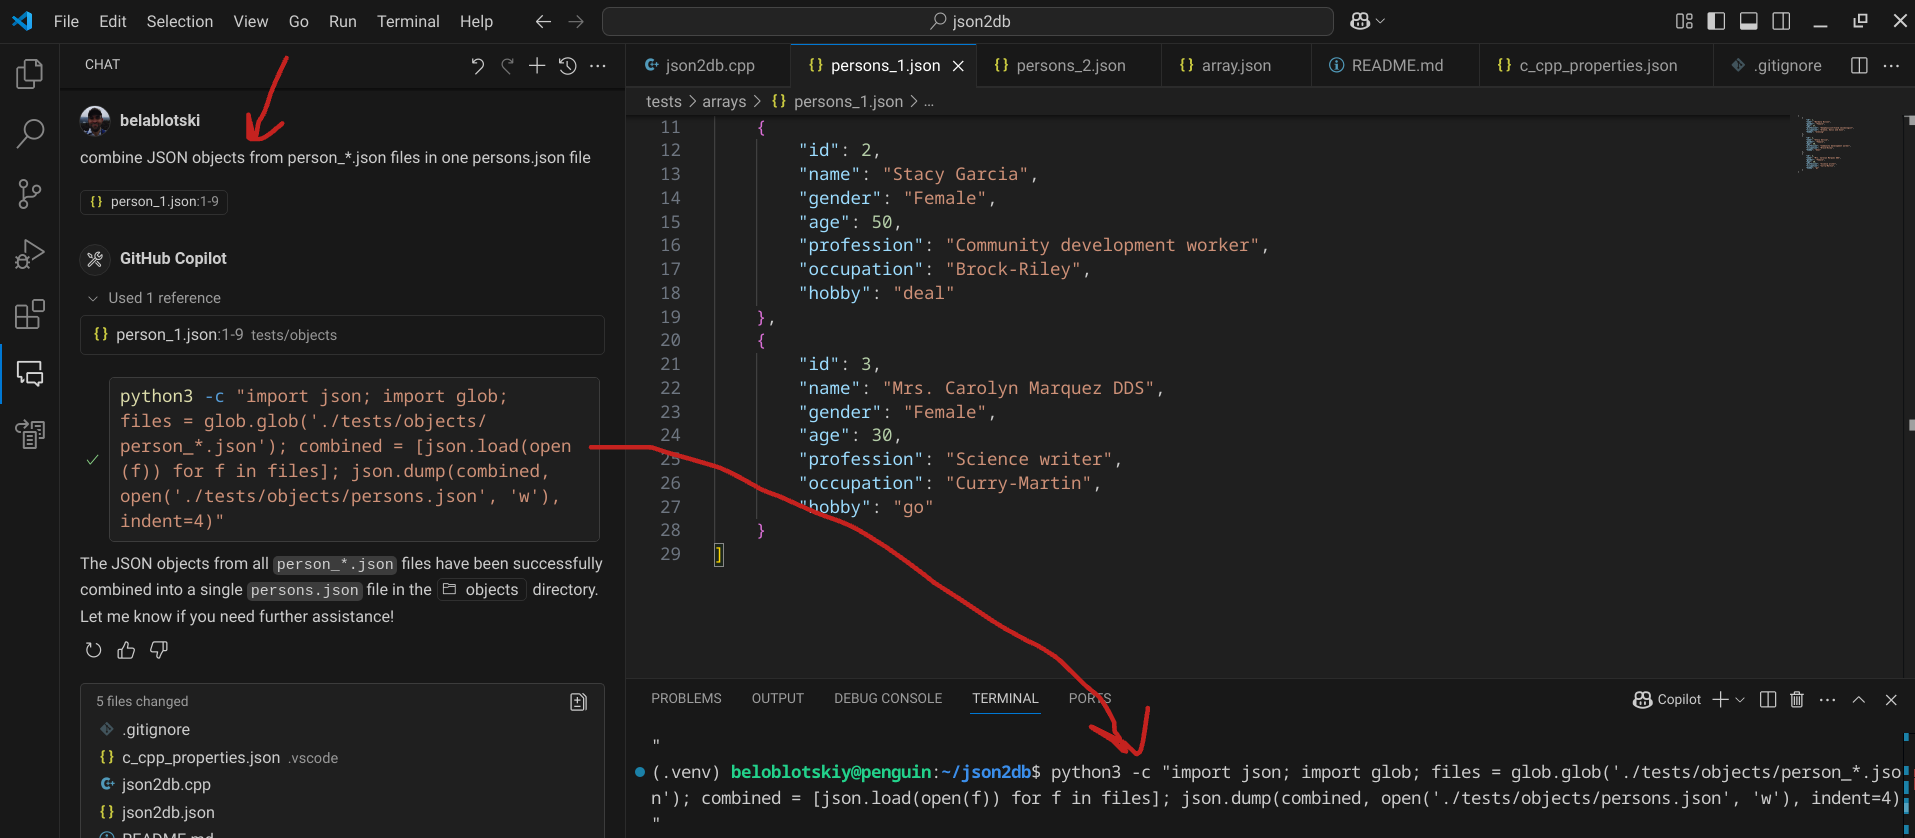Image resolution: width=1915 pixels, height=838 pixels.
Task: Open json2db.json in changed files list
Action: click(x=340, y=812)
